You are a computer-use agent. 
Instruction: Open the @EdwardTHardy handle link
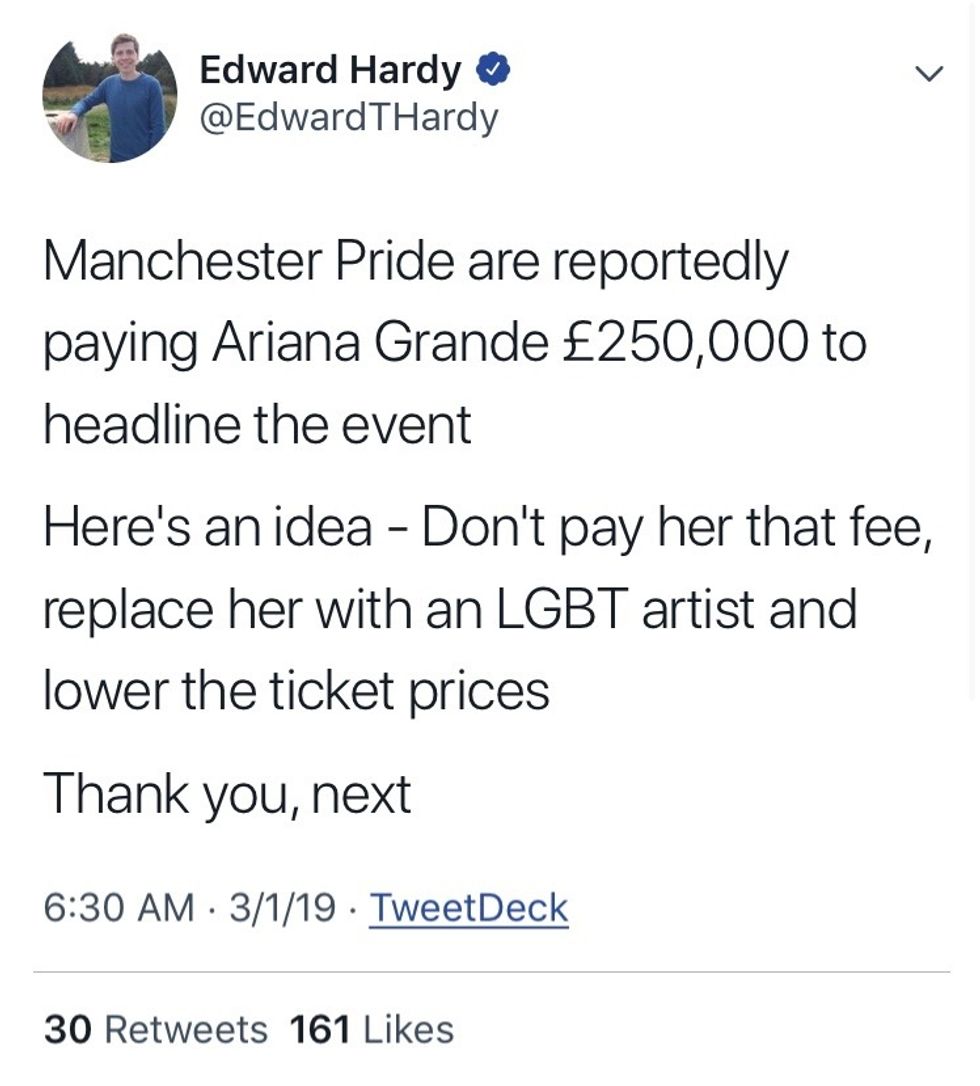348,118
